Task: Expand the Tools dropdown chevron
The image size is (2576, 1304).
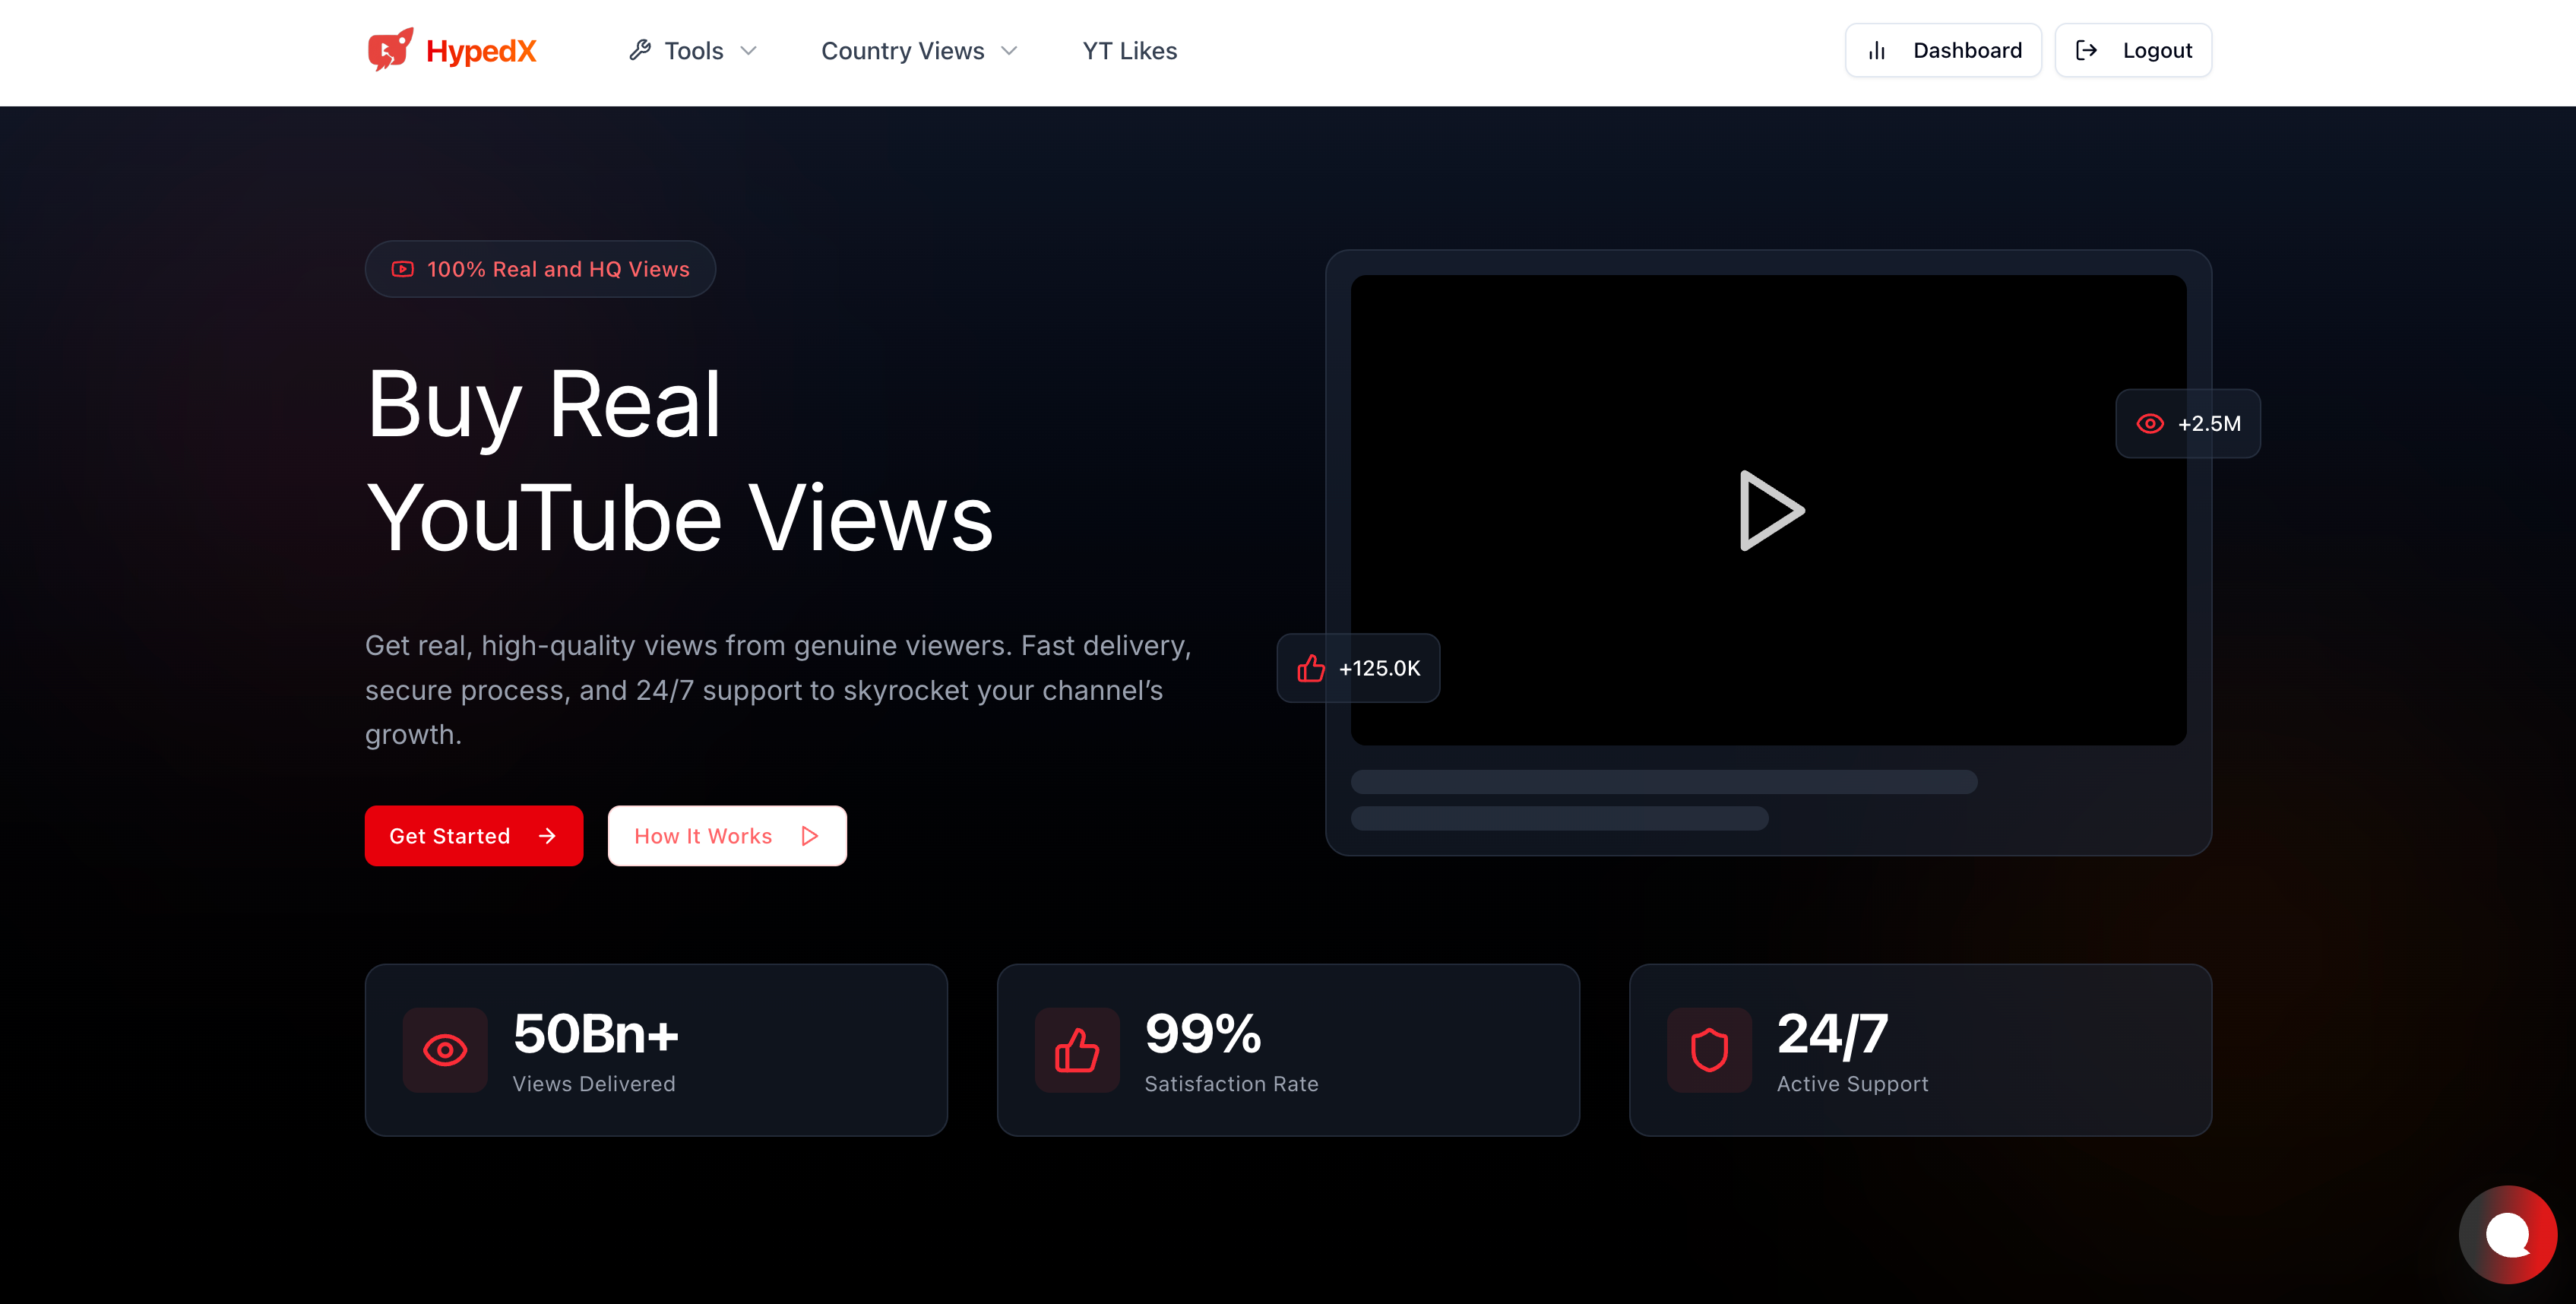Action: tap(748, 51)
